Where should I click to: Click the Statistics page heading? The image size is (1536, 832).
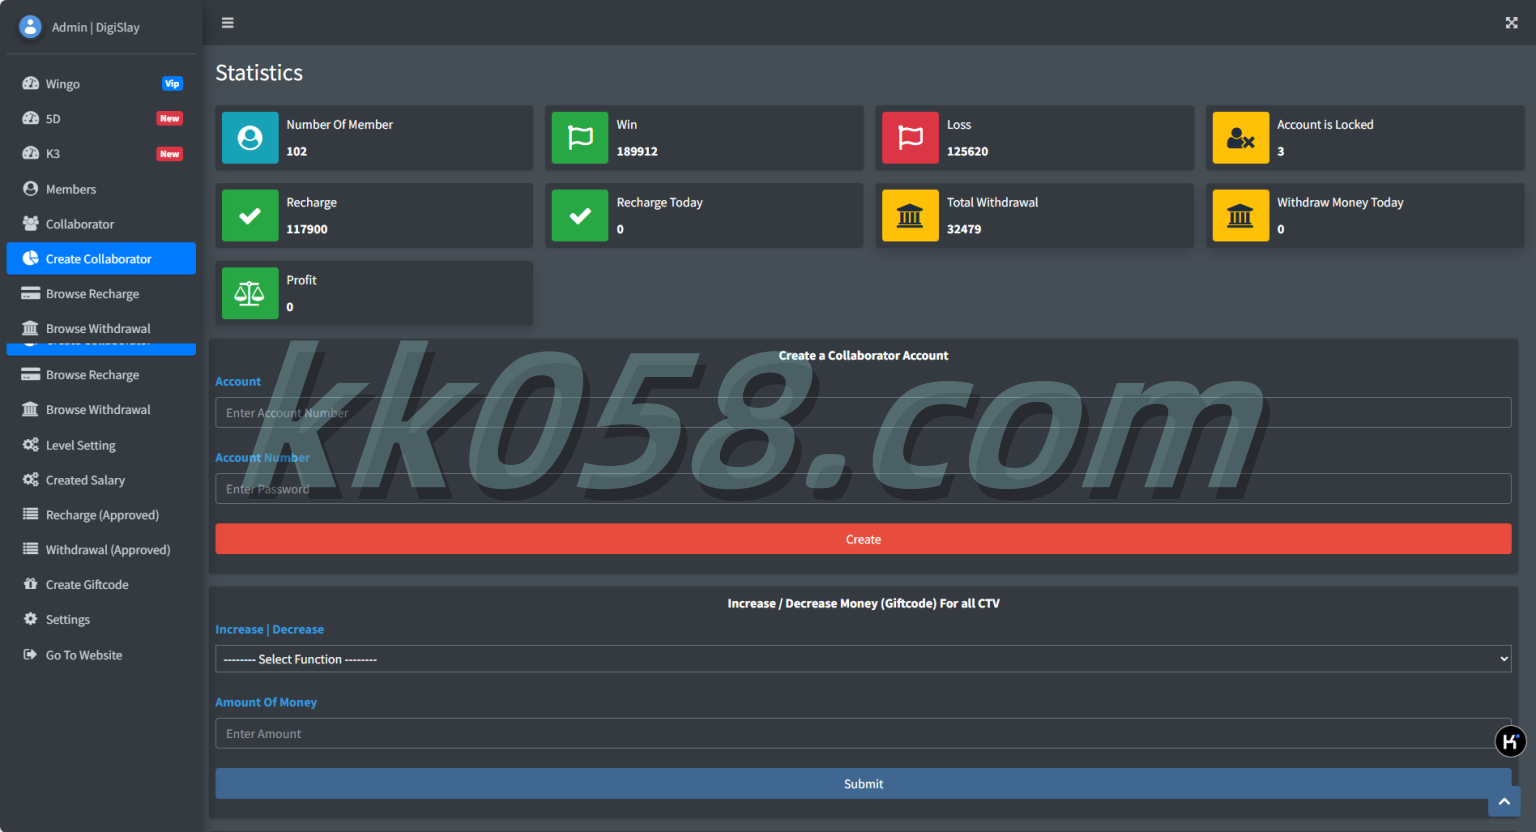click(259, 73)
